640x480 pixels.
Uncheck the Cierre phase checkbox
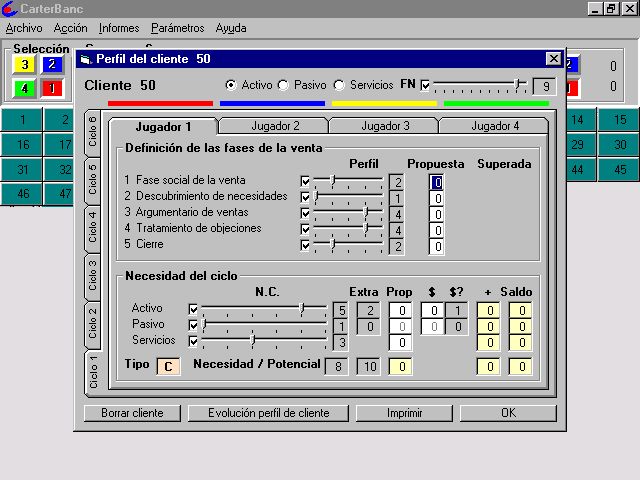306,245
